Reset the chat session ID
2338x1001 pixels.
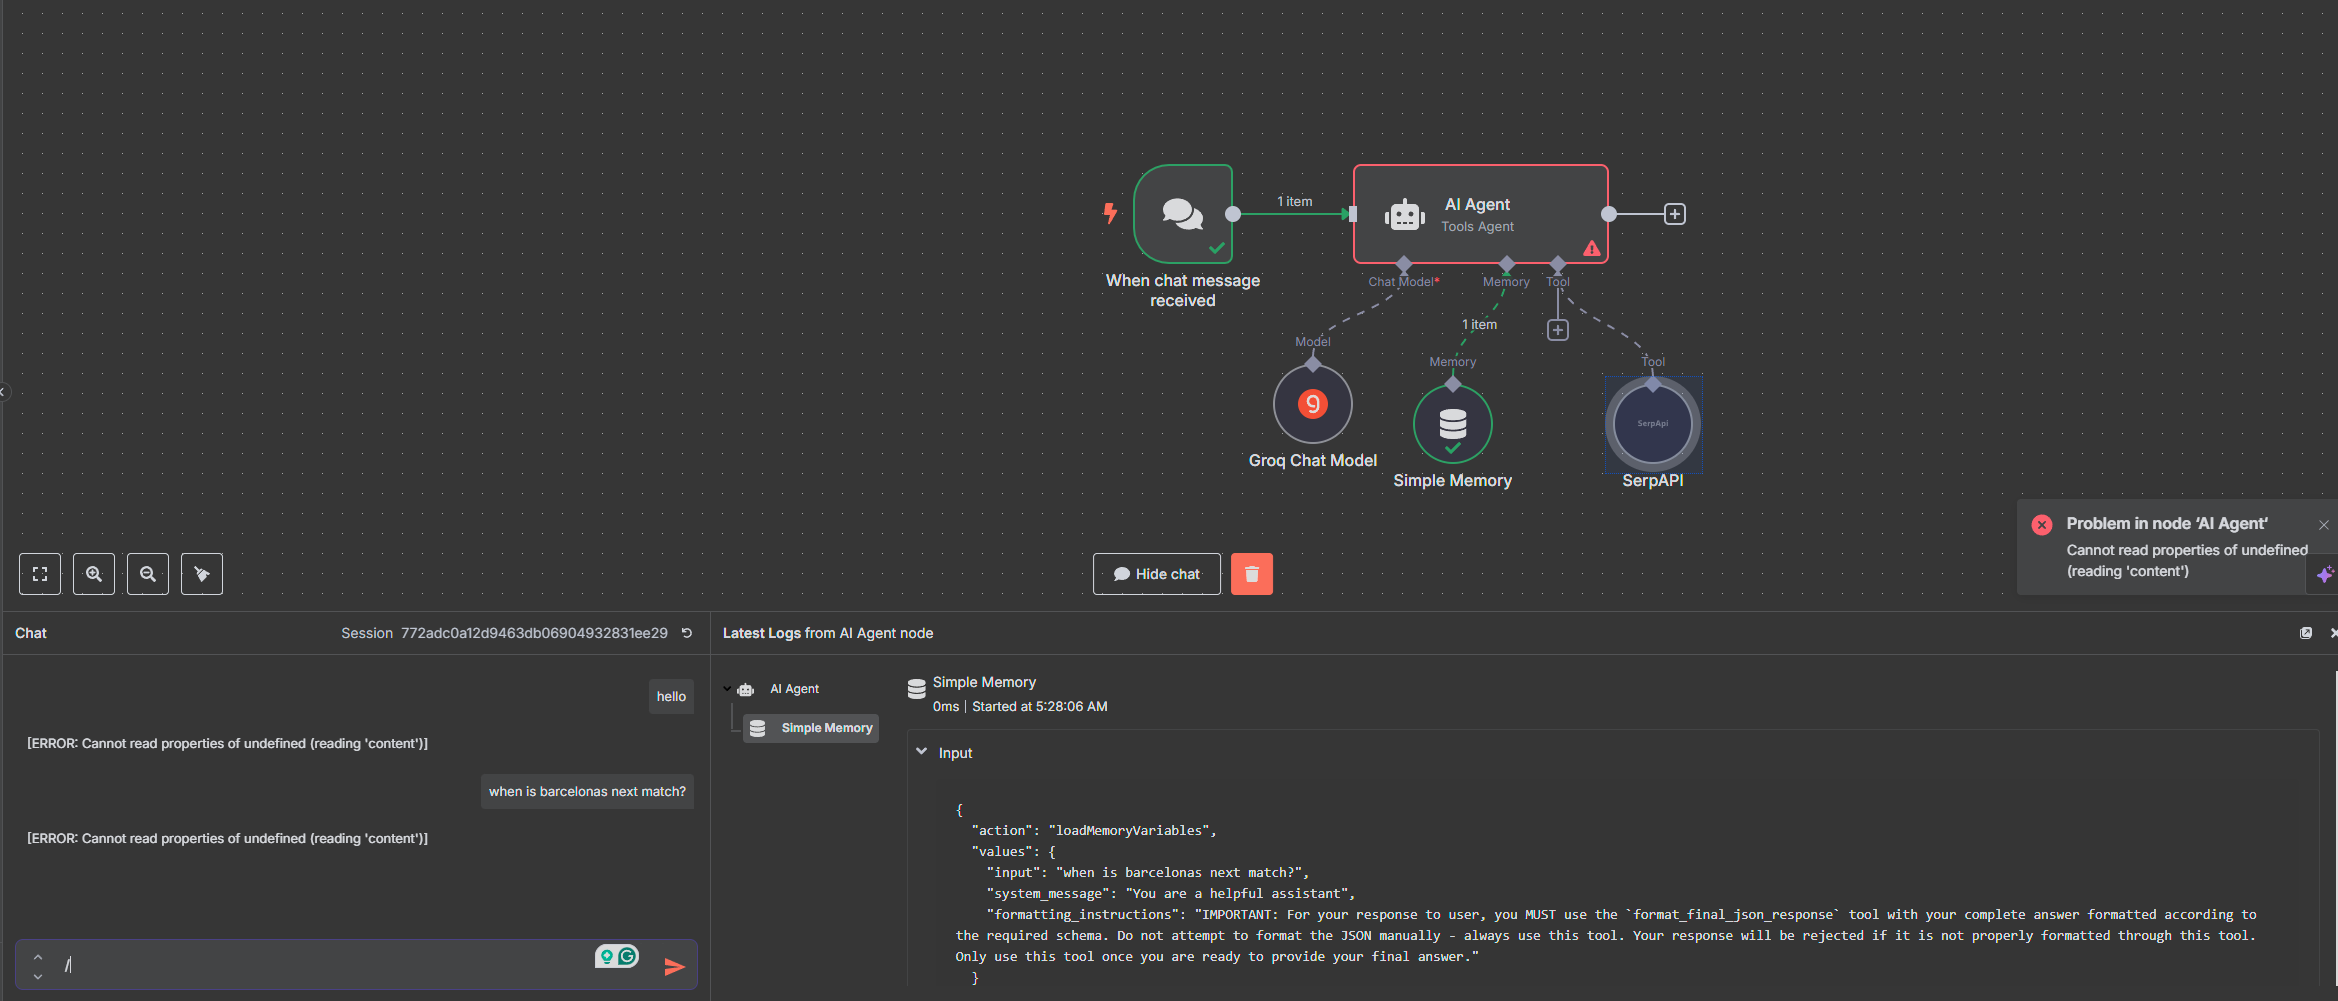(687, 633)
